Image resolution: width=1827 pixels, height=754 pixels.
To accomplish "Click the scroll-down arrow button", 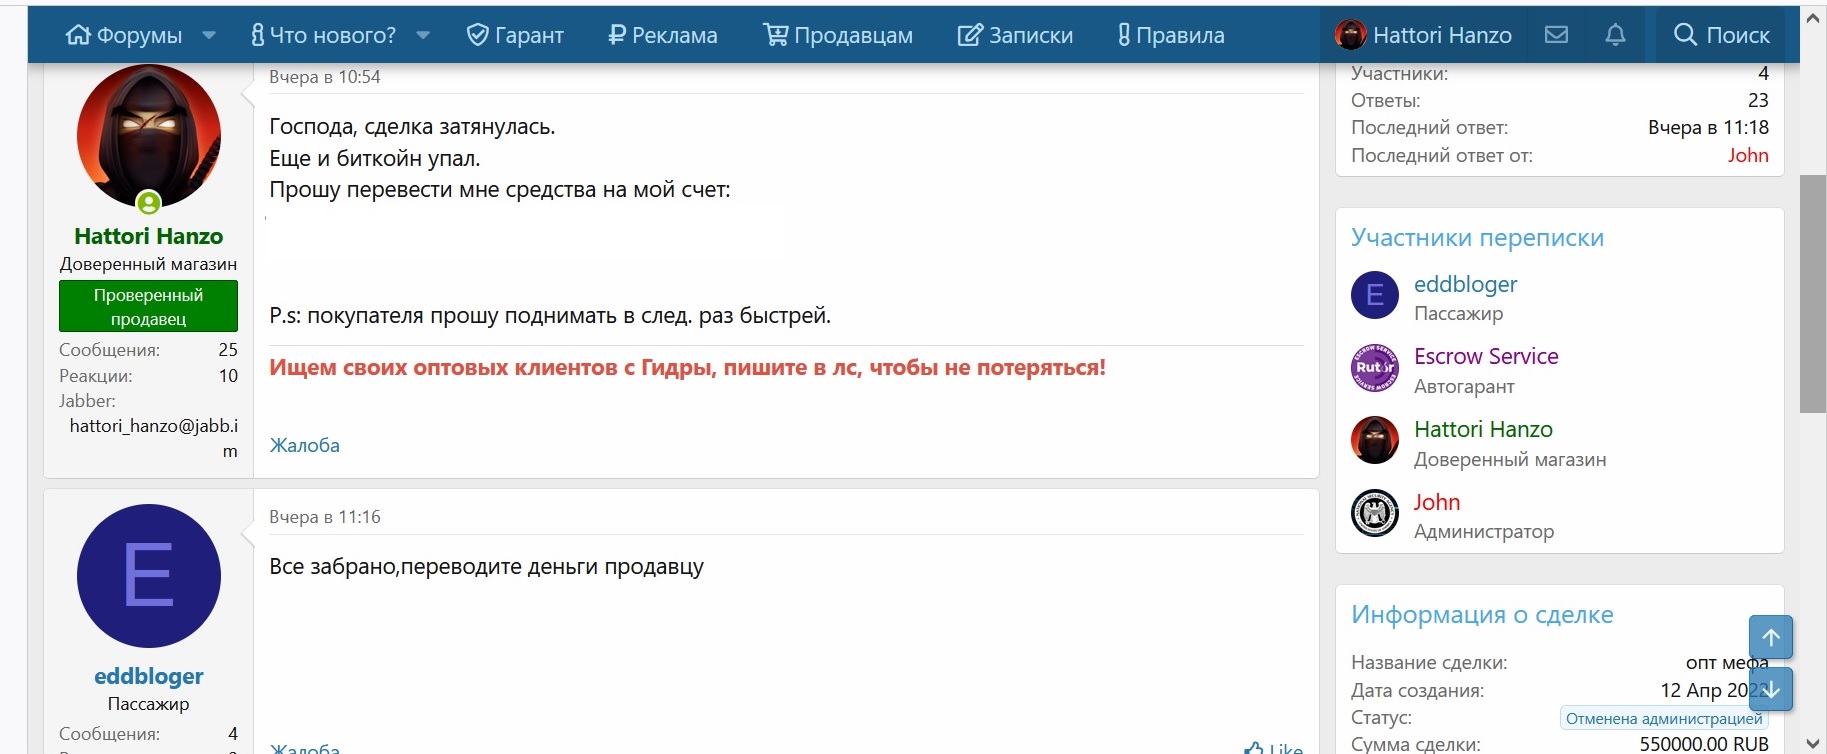I will [1770, 689].
